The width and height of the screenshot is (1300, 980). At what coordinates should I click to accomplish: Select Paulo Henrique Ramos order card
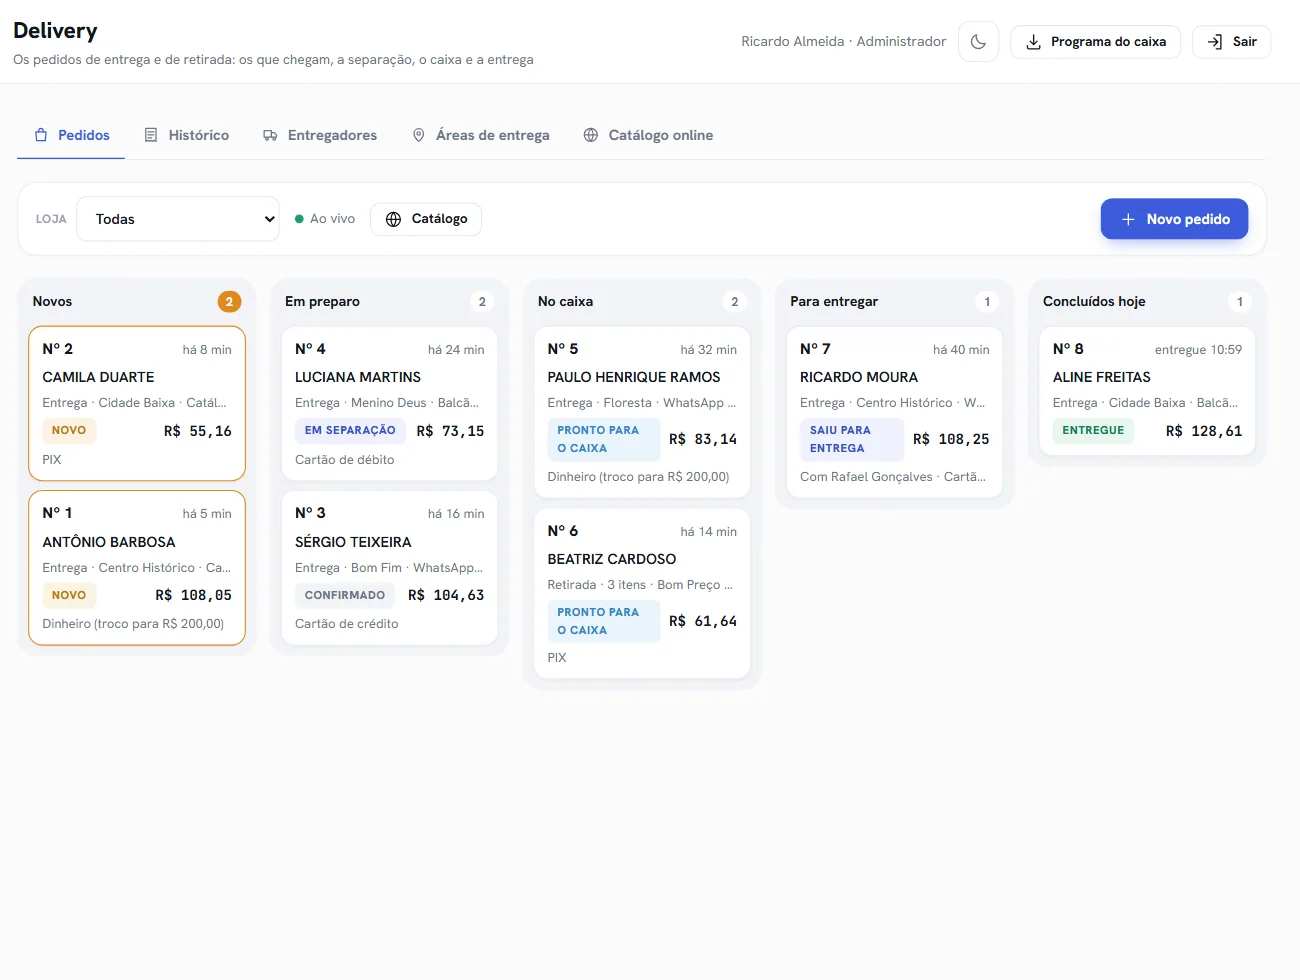642,412
